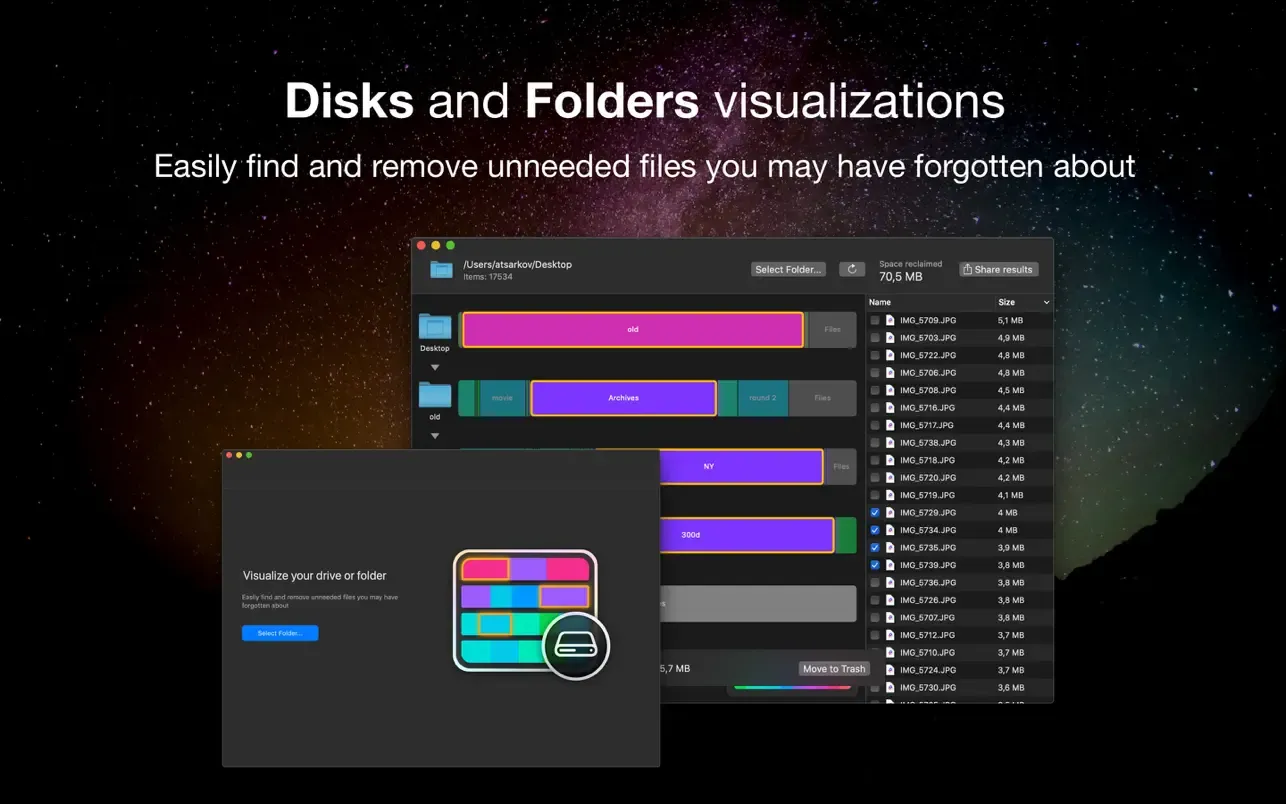
Task: Click the share icon on Share results
Action: [967, 268]
